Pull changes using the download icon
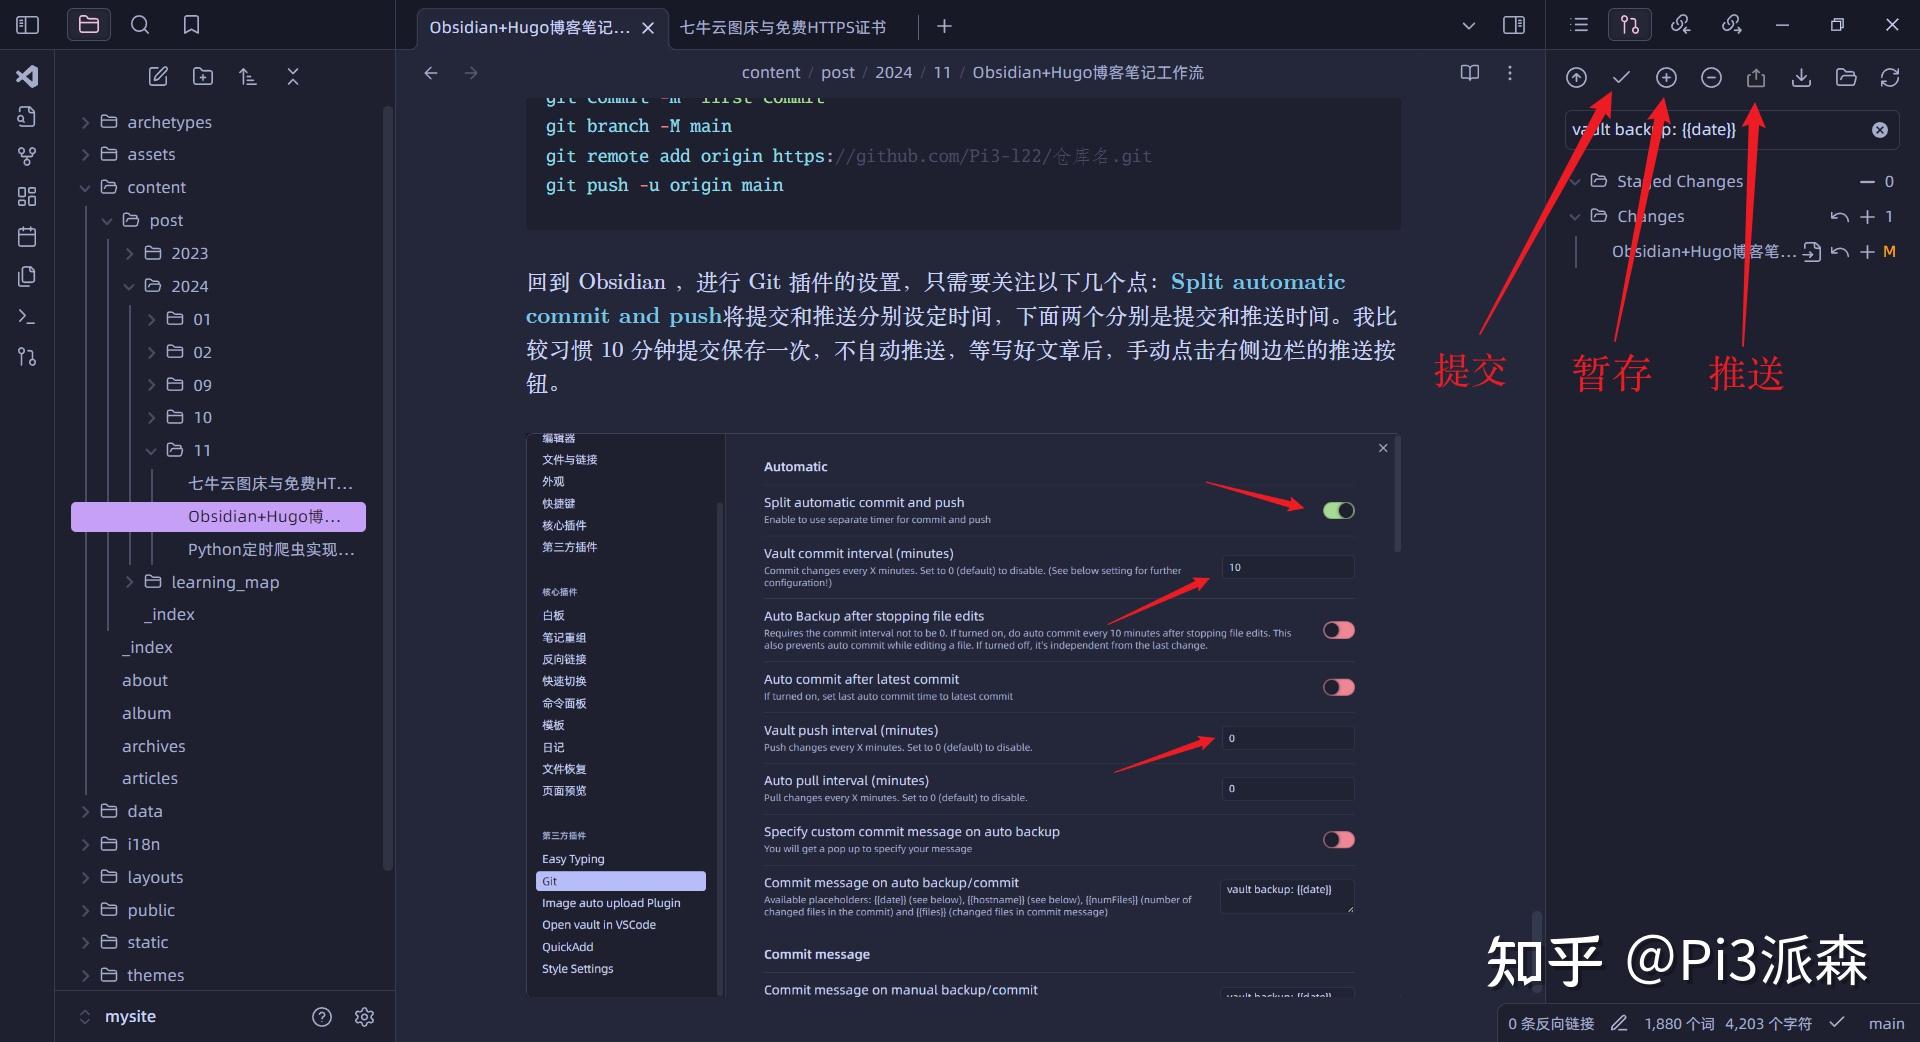 pyautogui.click(x=1802, y=77)
